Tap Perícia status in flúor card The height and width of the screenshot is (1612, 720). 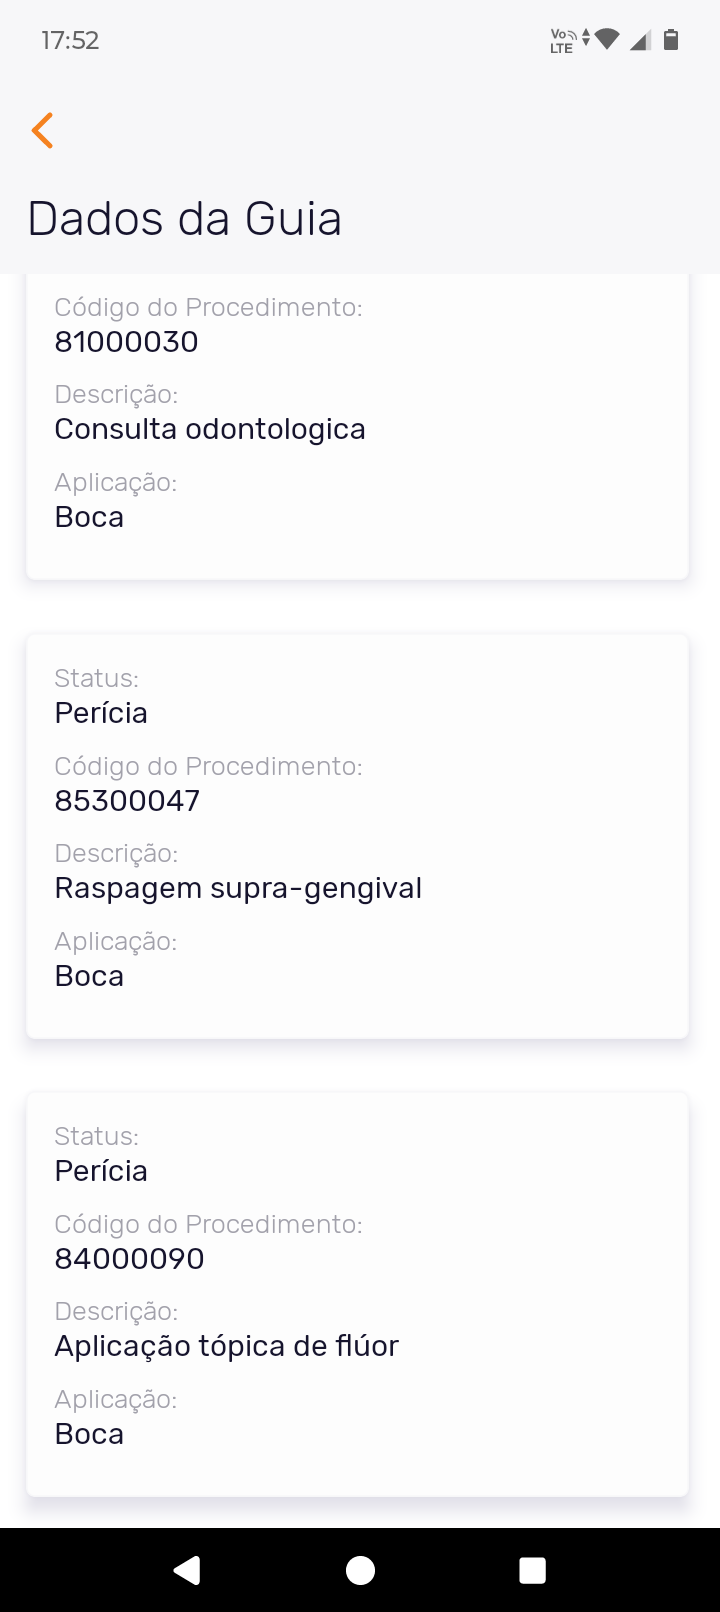[101, 1171]
